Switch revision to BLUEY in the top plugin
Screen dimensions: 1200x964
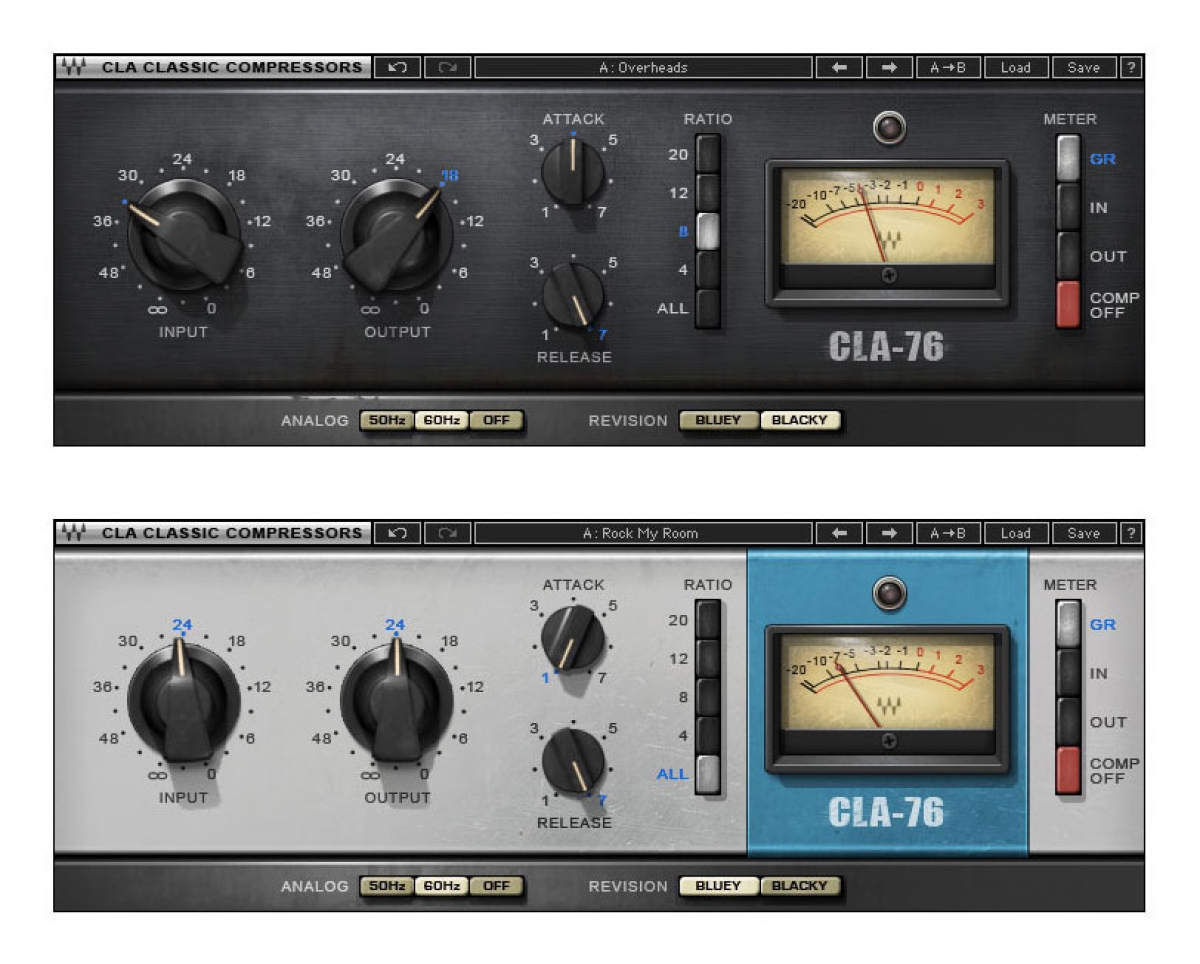719,421
